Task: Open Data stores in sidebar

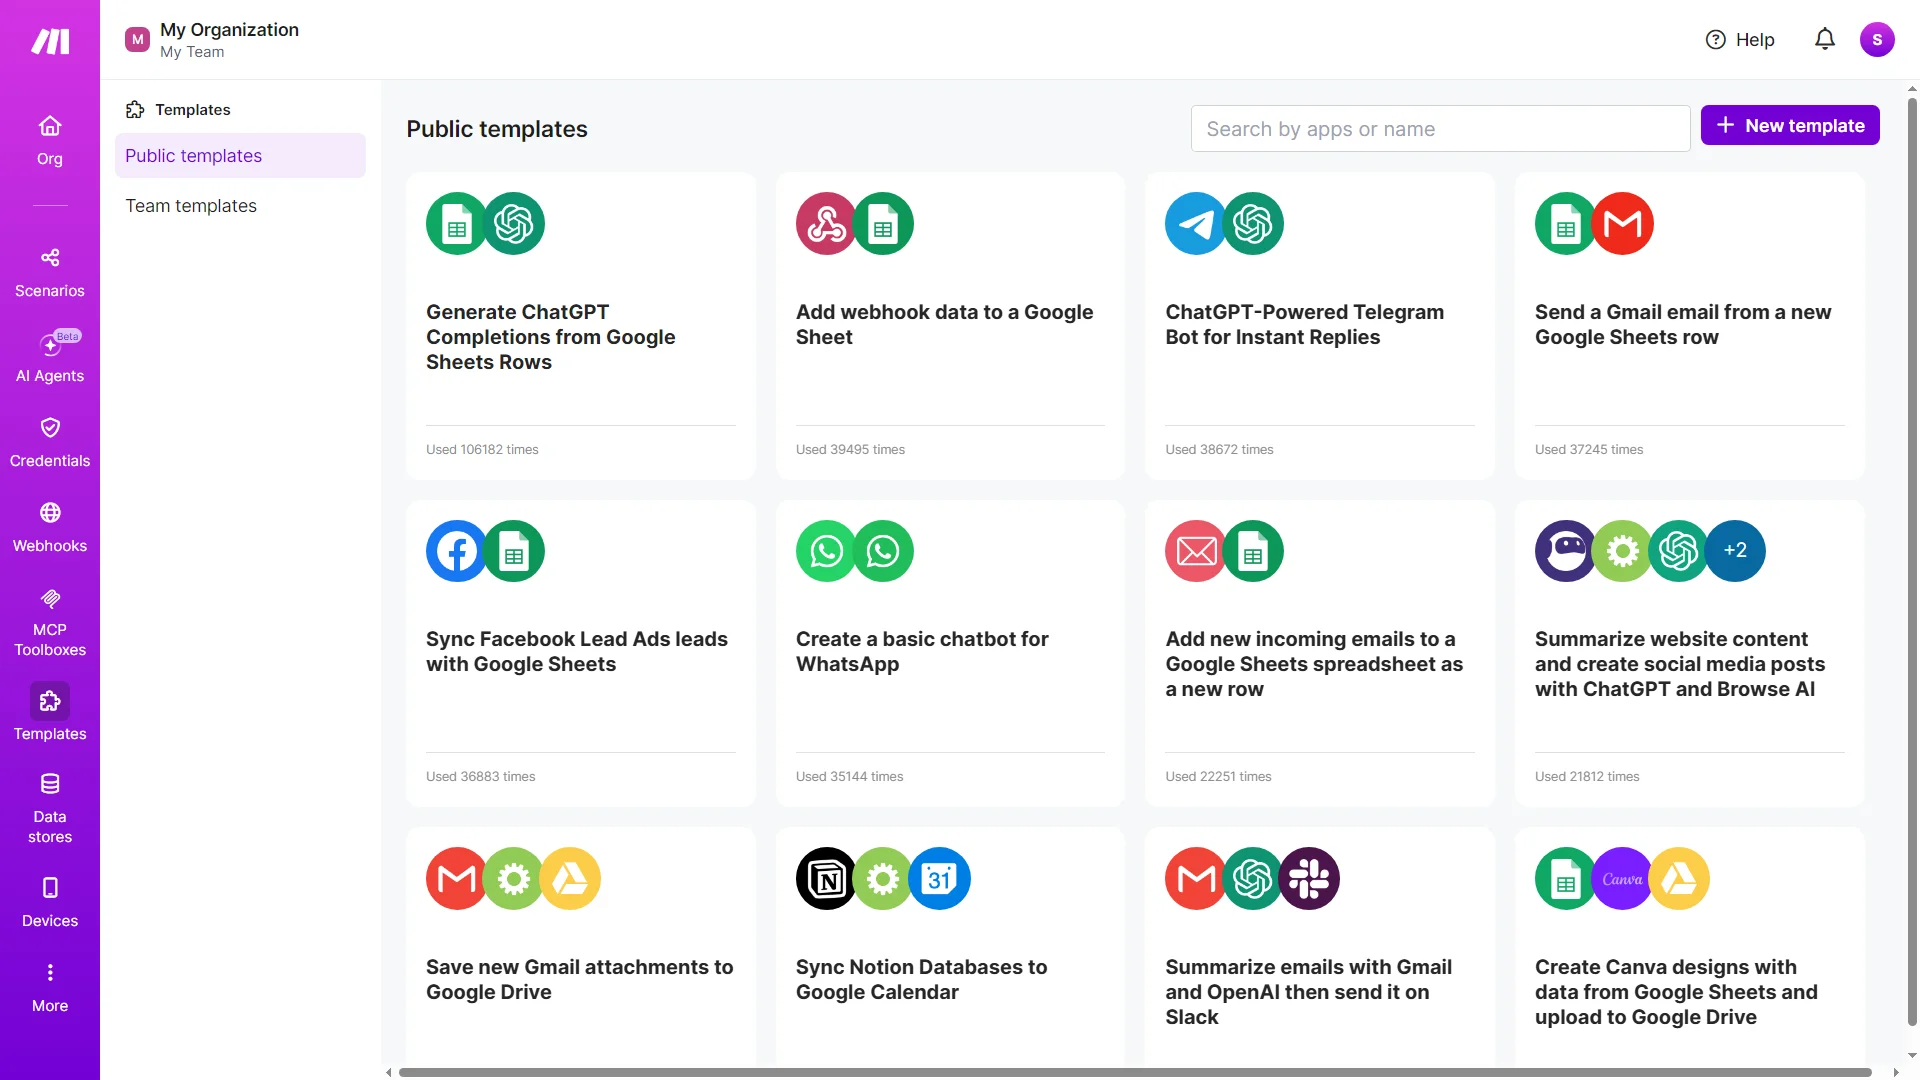Action: (50, 808)
